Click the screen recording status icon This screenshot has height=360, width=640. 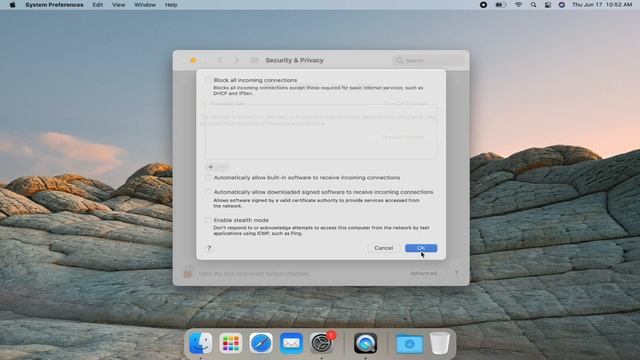[483, 5]
